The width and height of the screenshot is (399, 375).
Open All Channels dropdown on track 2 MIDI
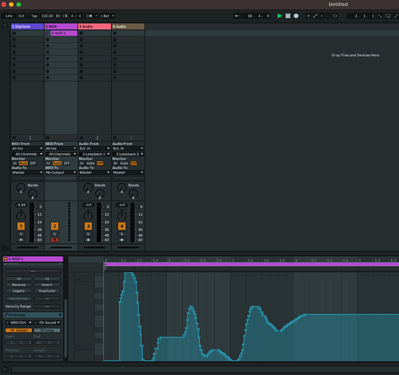(61, 154)
